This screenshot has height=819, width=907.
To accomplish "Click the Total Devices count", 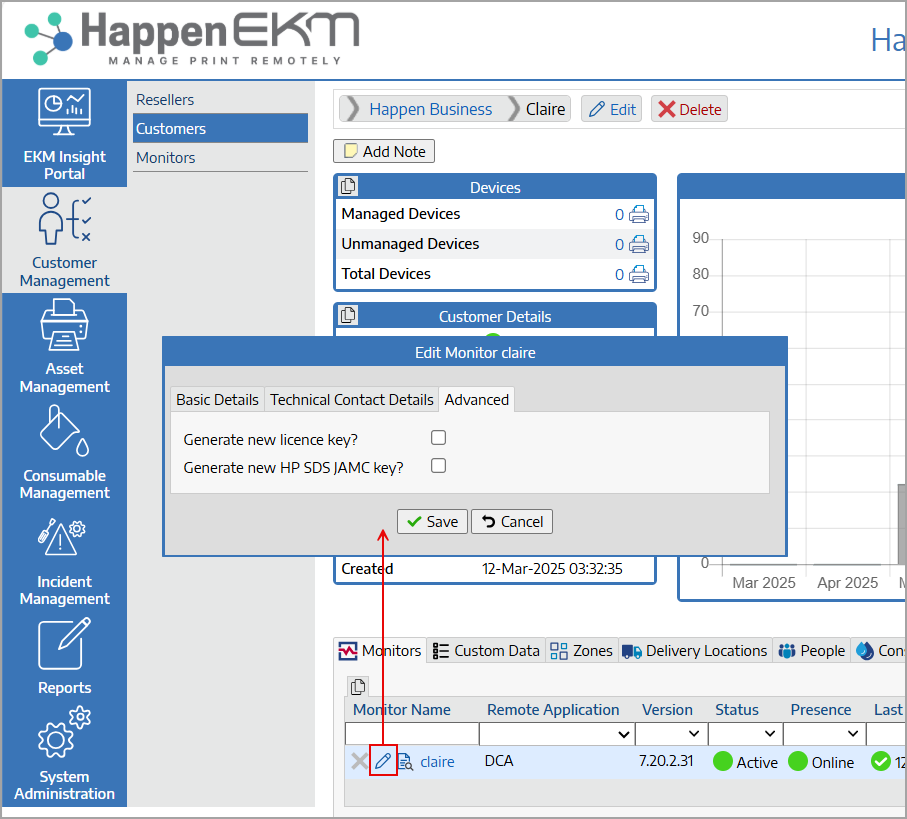I will 619,275.
